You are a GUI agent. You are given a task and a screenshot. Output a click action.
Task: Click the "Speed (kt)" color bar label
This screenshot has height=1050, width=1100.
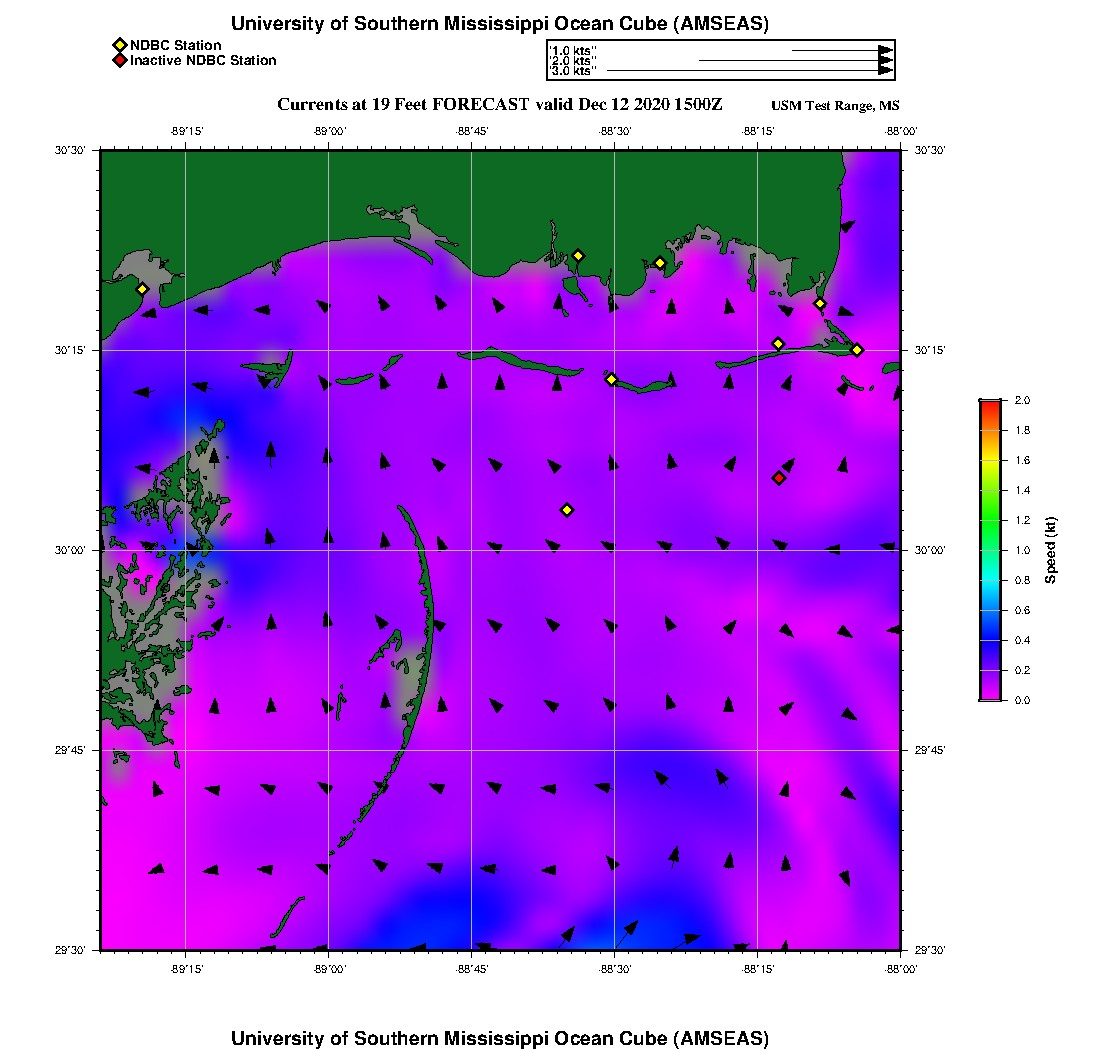click(1050, 550)
